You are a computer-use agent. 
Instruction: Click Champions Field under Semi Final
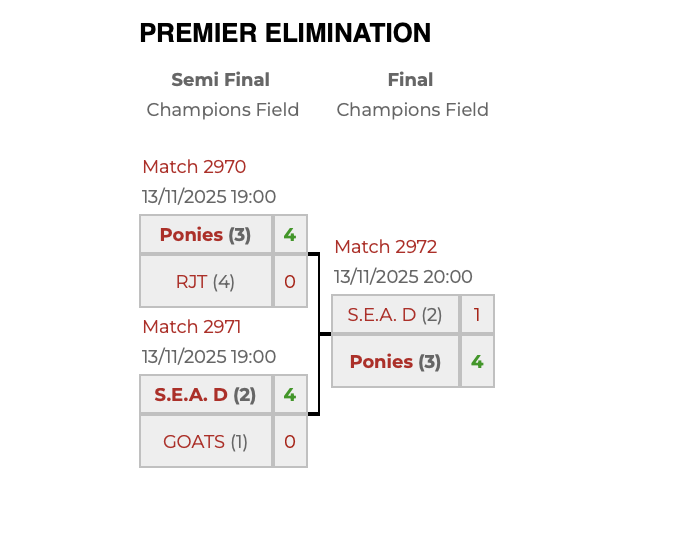(223, 110)
